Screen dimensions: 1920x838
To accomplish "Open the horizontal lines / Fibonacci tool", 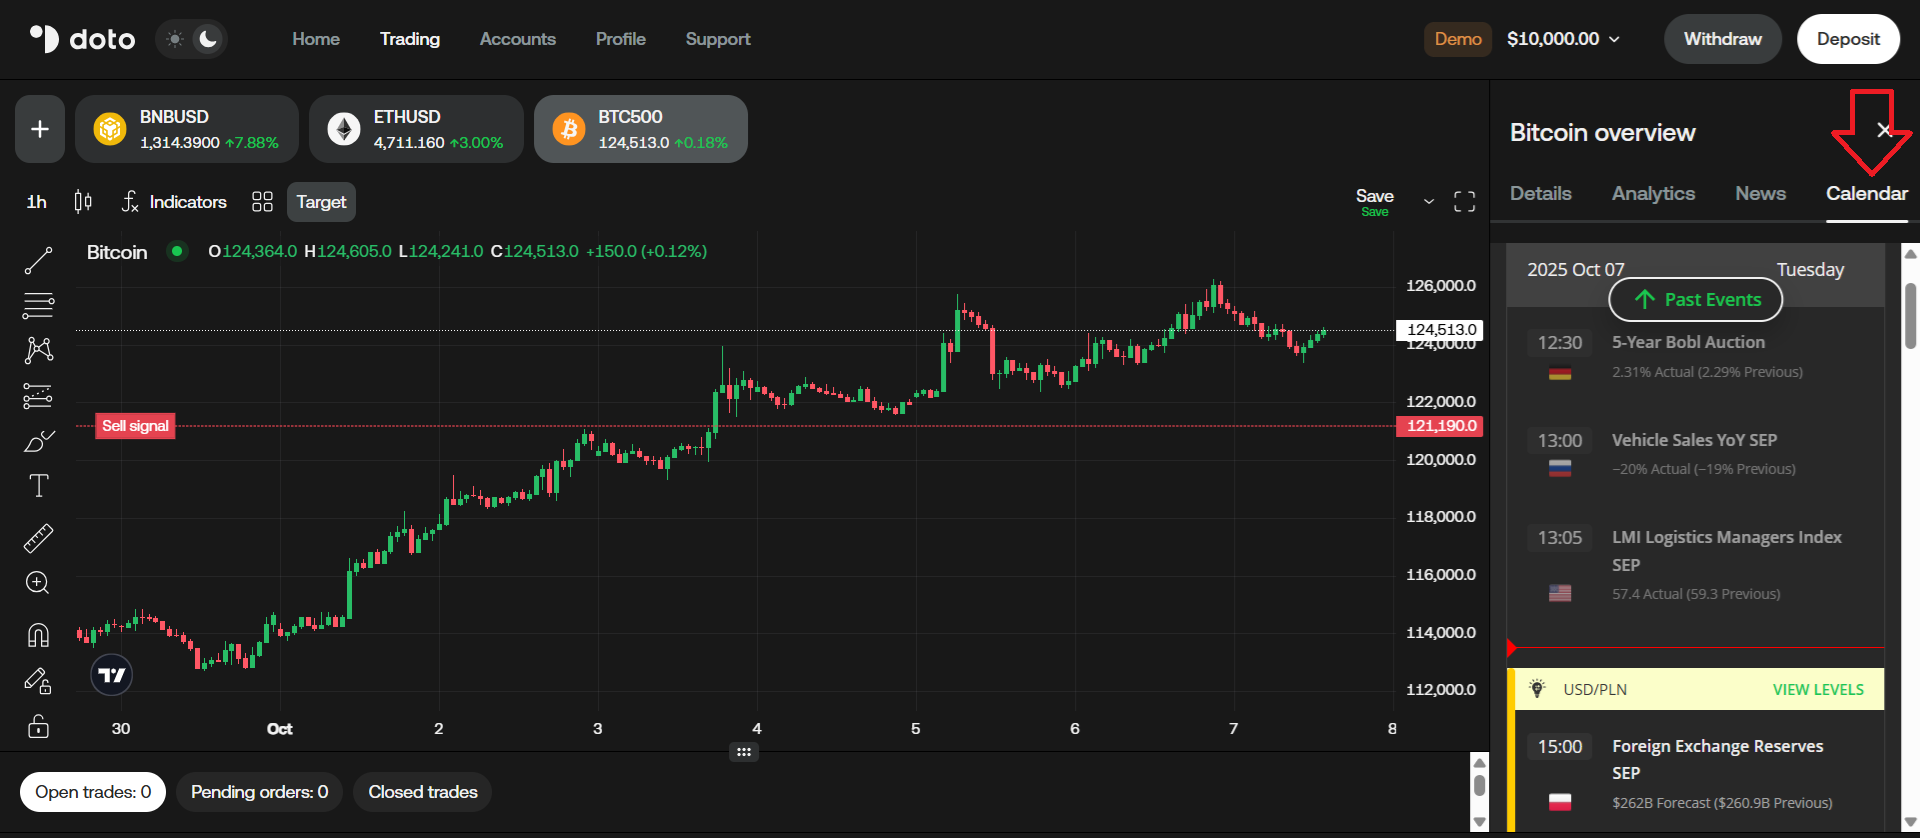I will tap(38, 305).
